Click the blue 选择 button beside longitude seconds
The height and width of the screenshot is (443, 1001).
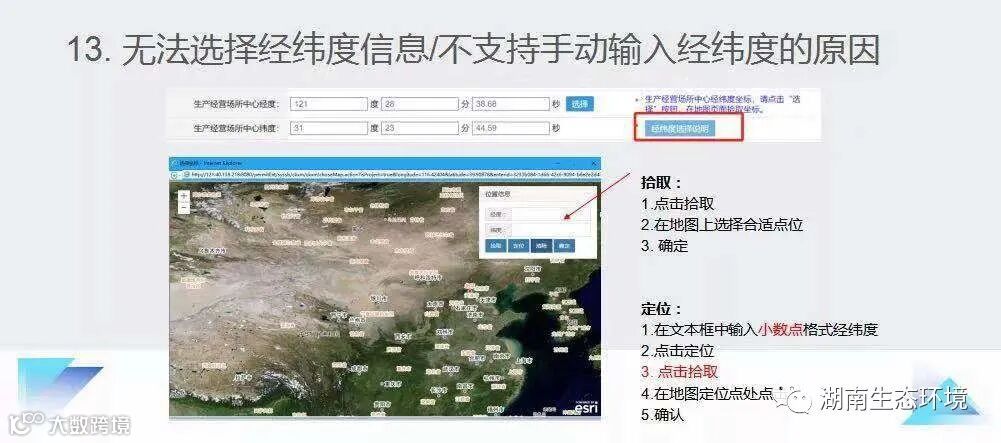[x=579, y=104]
